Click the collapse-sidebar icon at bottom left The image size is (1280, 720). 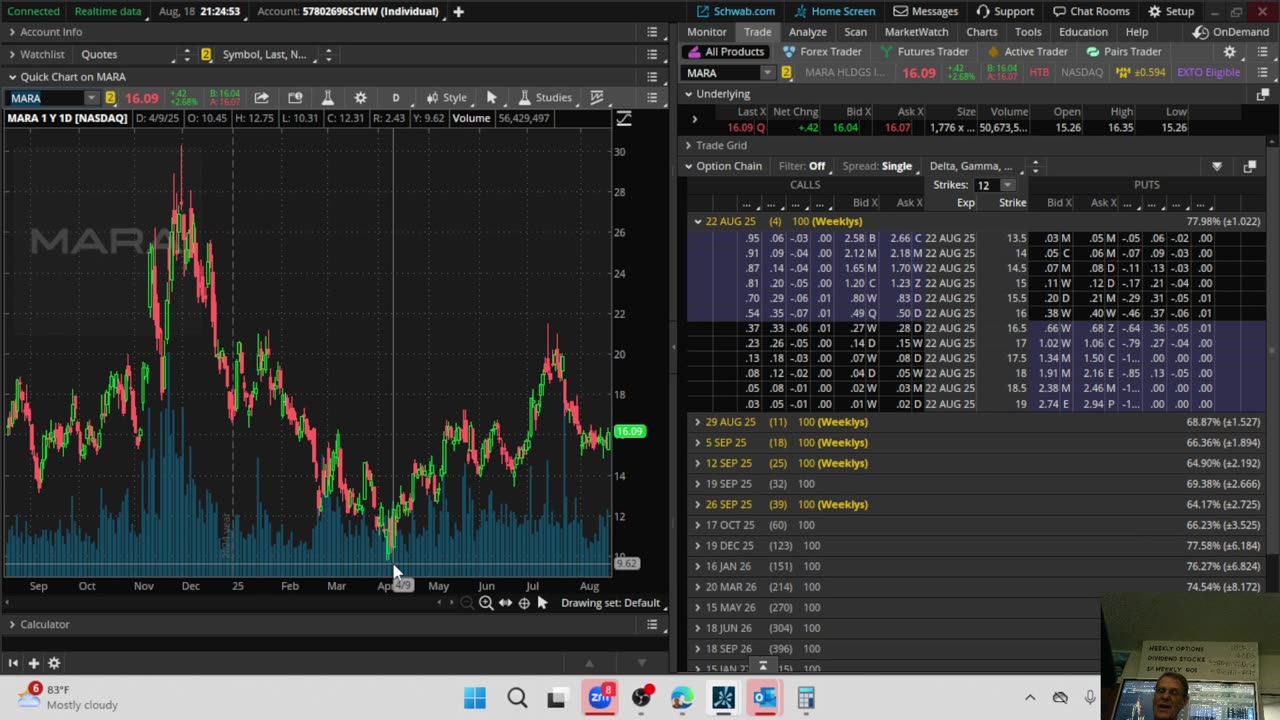pos(13,663)
